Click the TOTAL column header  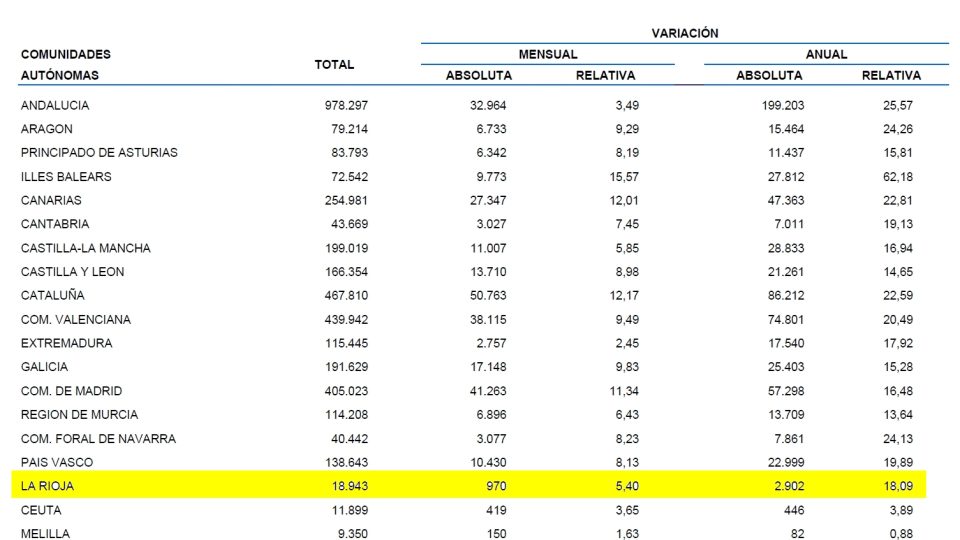(334, 65)
